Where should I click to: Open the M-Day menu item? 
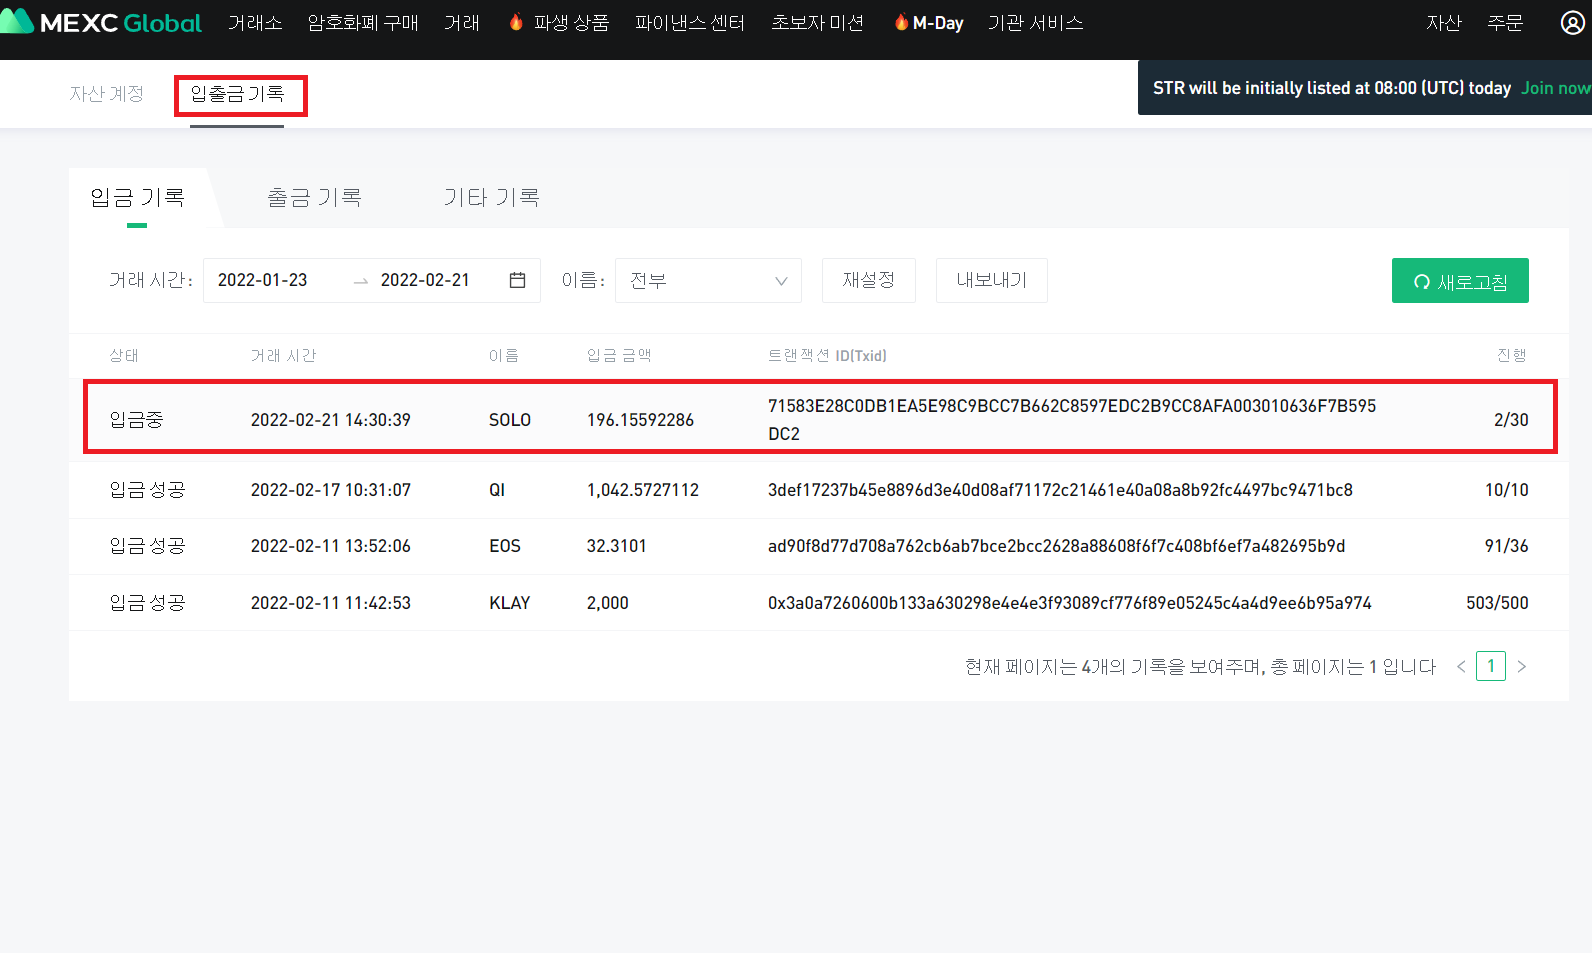(x=938, y=22)
